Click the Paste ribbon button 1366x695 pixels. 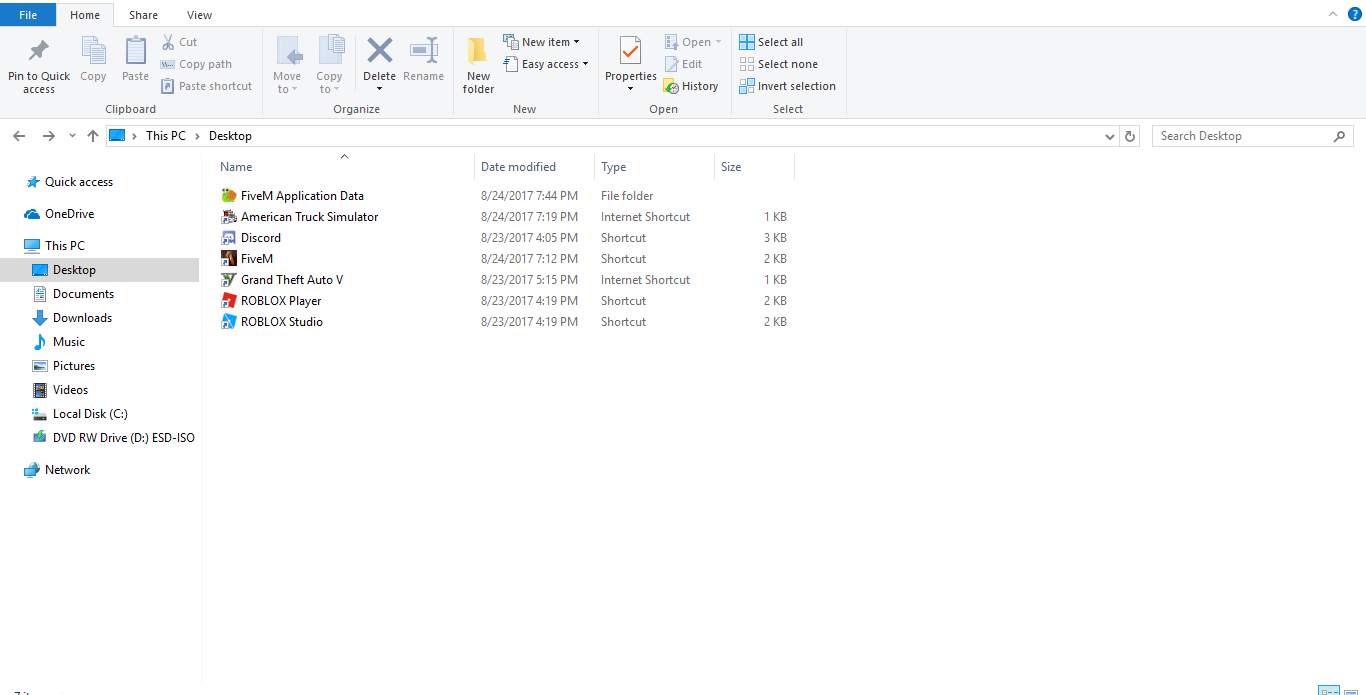[x=135, y=59]
